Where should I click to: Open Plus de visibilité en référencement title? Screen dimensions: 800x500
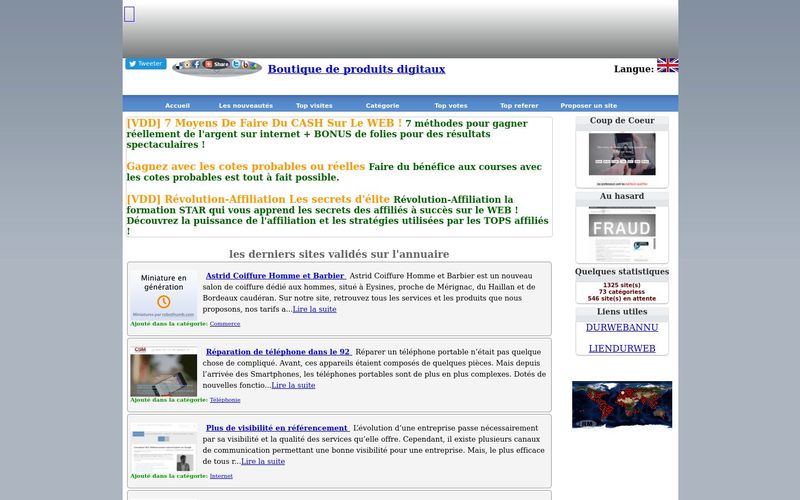pos(277,428)
